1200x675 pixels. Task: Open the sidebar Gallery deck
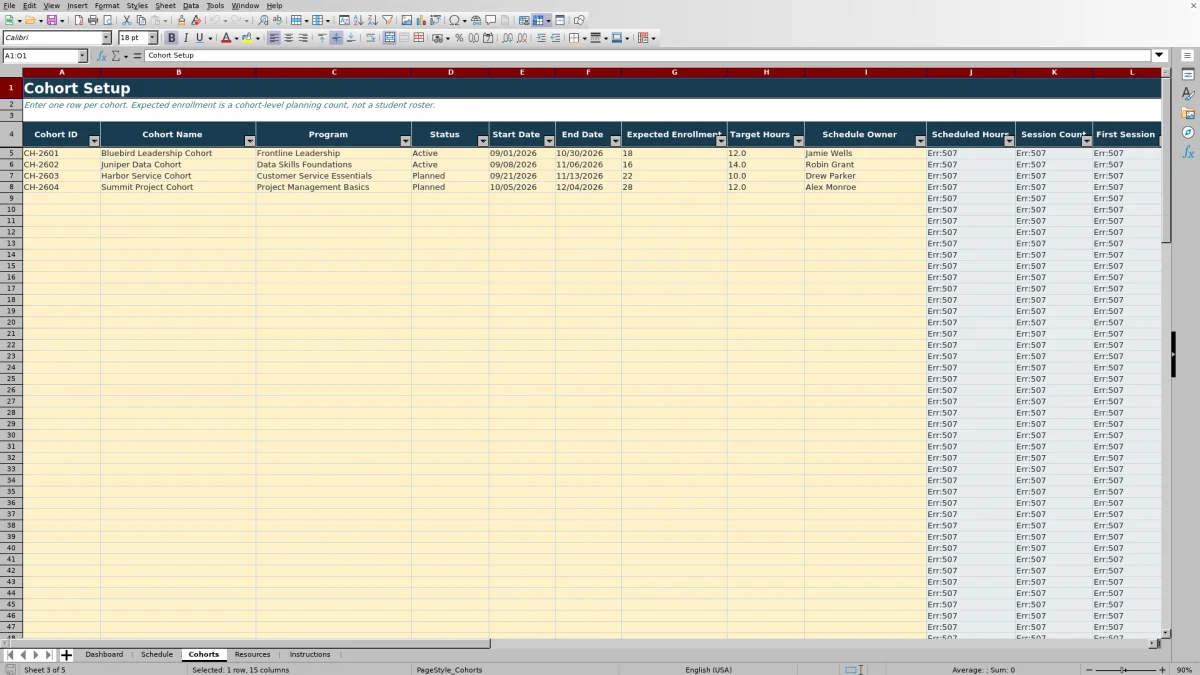point(1188,113)
